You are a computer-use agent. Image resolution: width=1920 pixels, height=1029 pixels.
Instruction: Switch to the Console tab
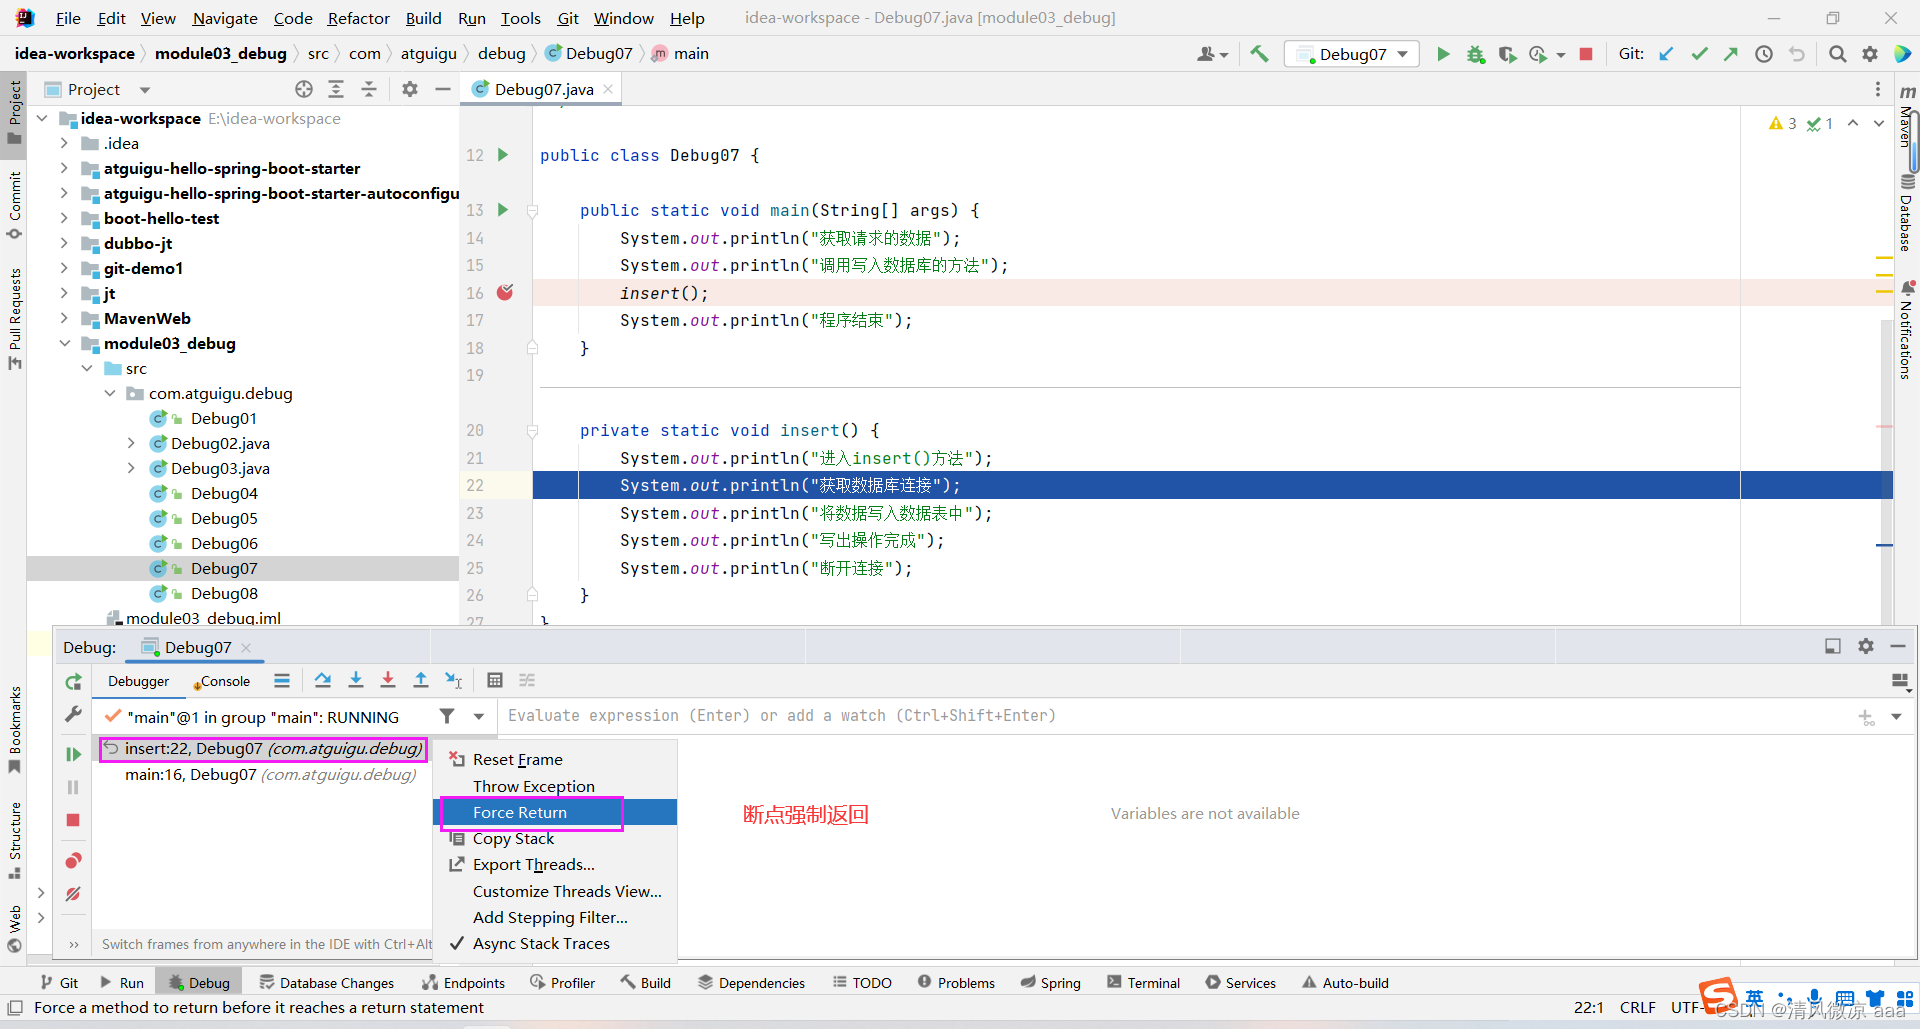coord(222,681)
